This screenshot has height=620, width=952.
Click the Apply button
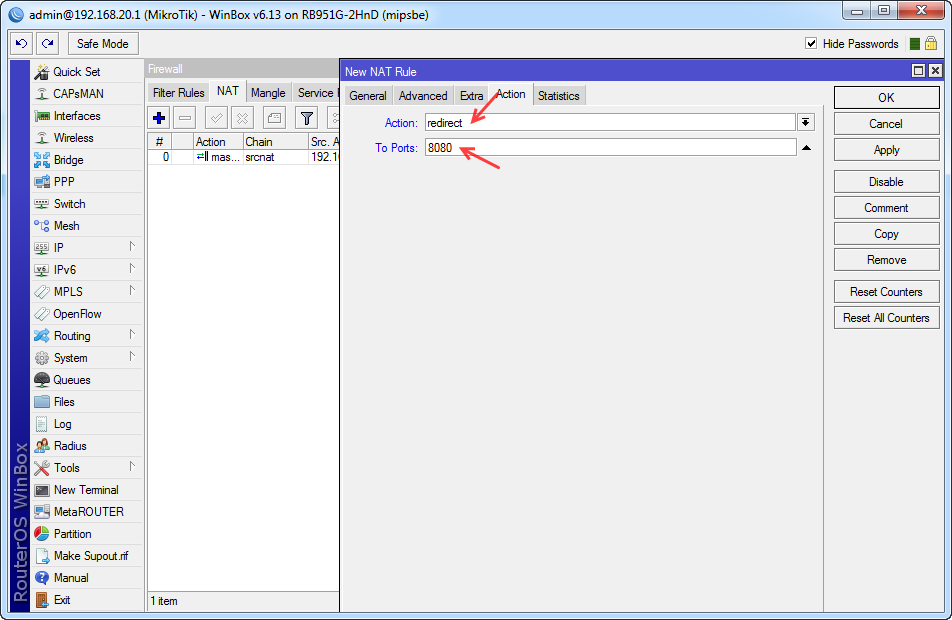[886, 150]
